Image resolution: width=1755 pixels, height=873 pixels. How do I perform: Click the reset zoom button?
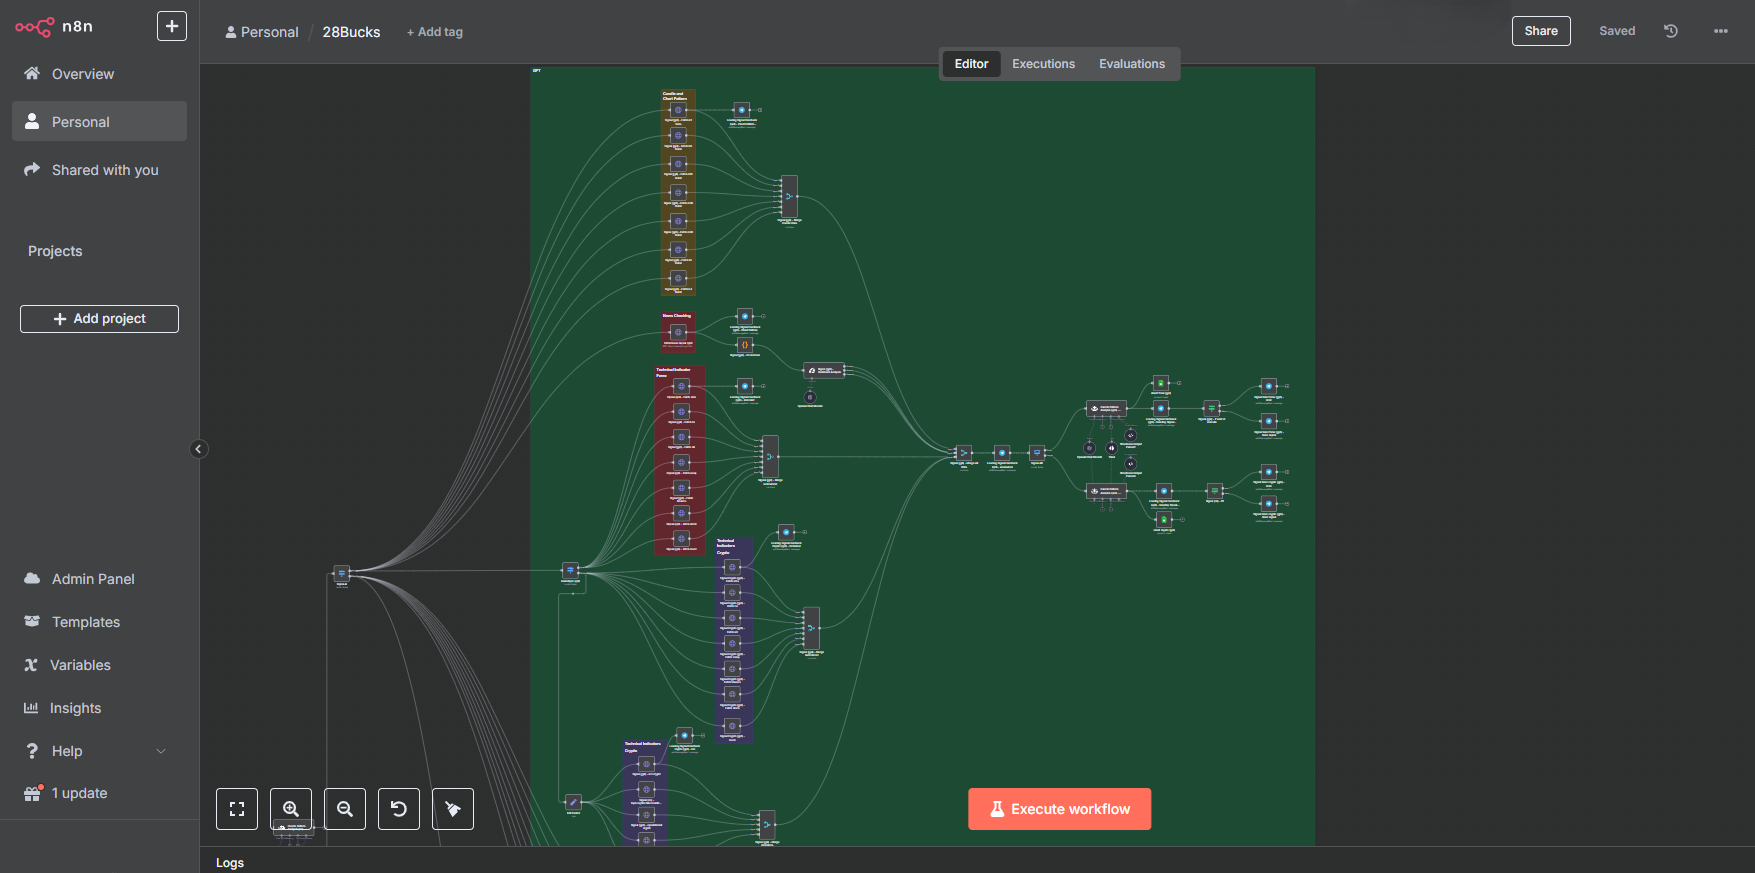point(399,809)
